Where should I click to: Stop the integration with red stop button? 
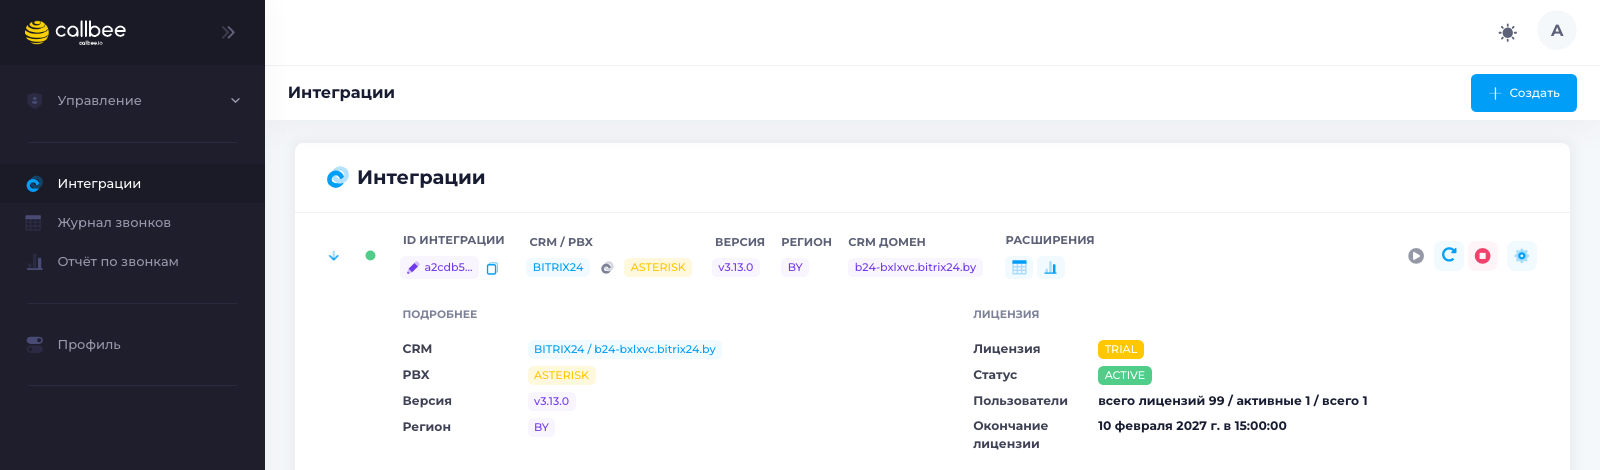click(1483, 256)
